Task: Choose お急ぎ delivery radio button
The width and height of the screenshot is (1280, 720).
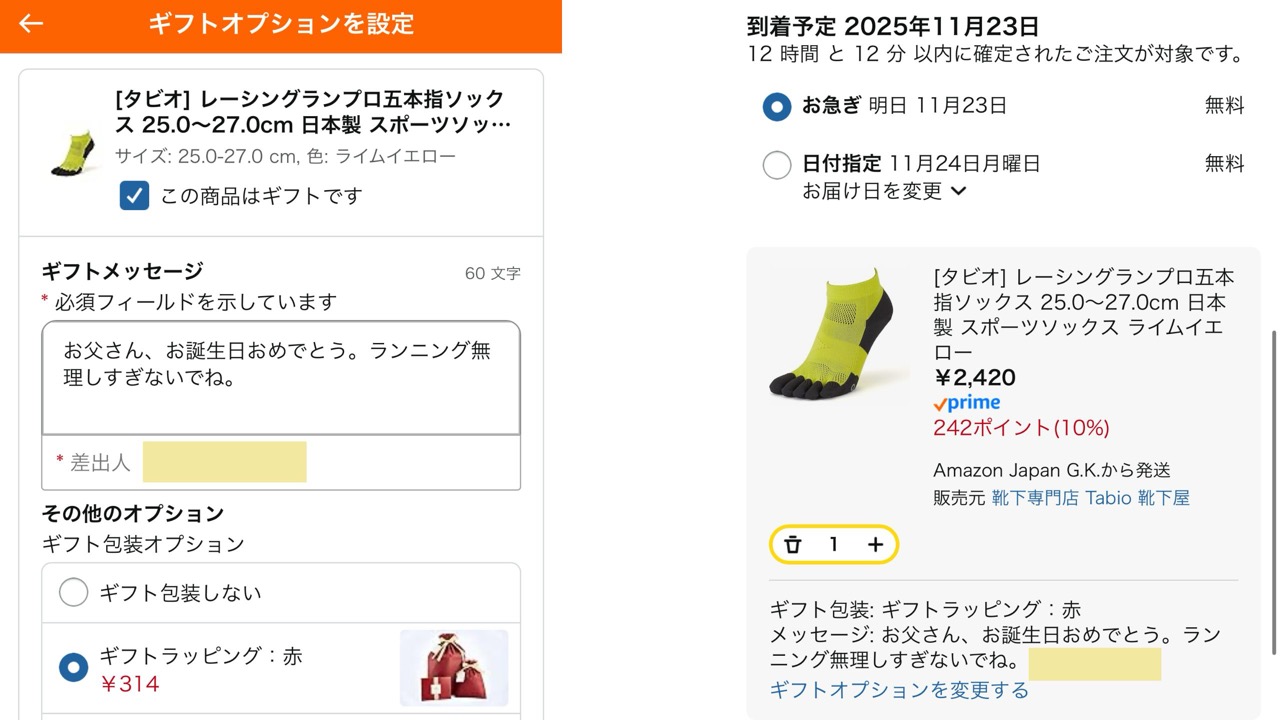Action: (x=776, y=106)
